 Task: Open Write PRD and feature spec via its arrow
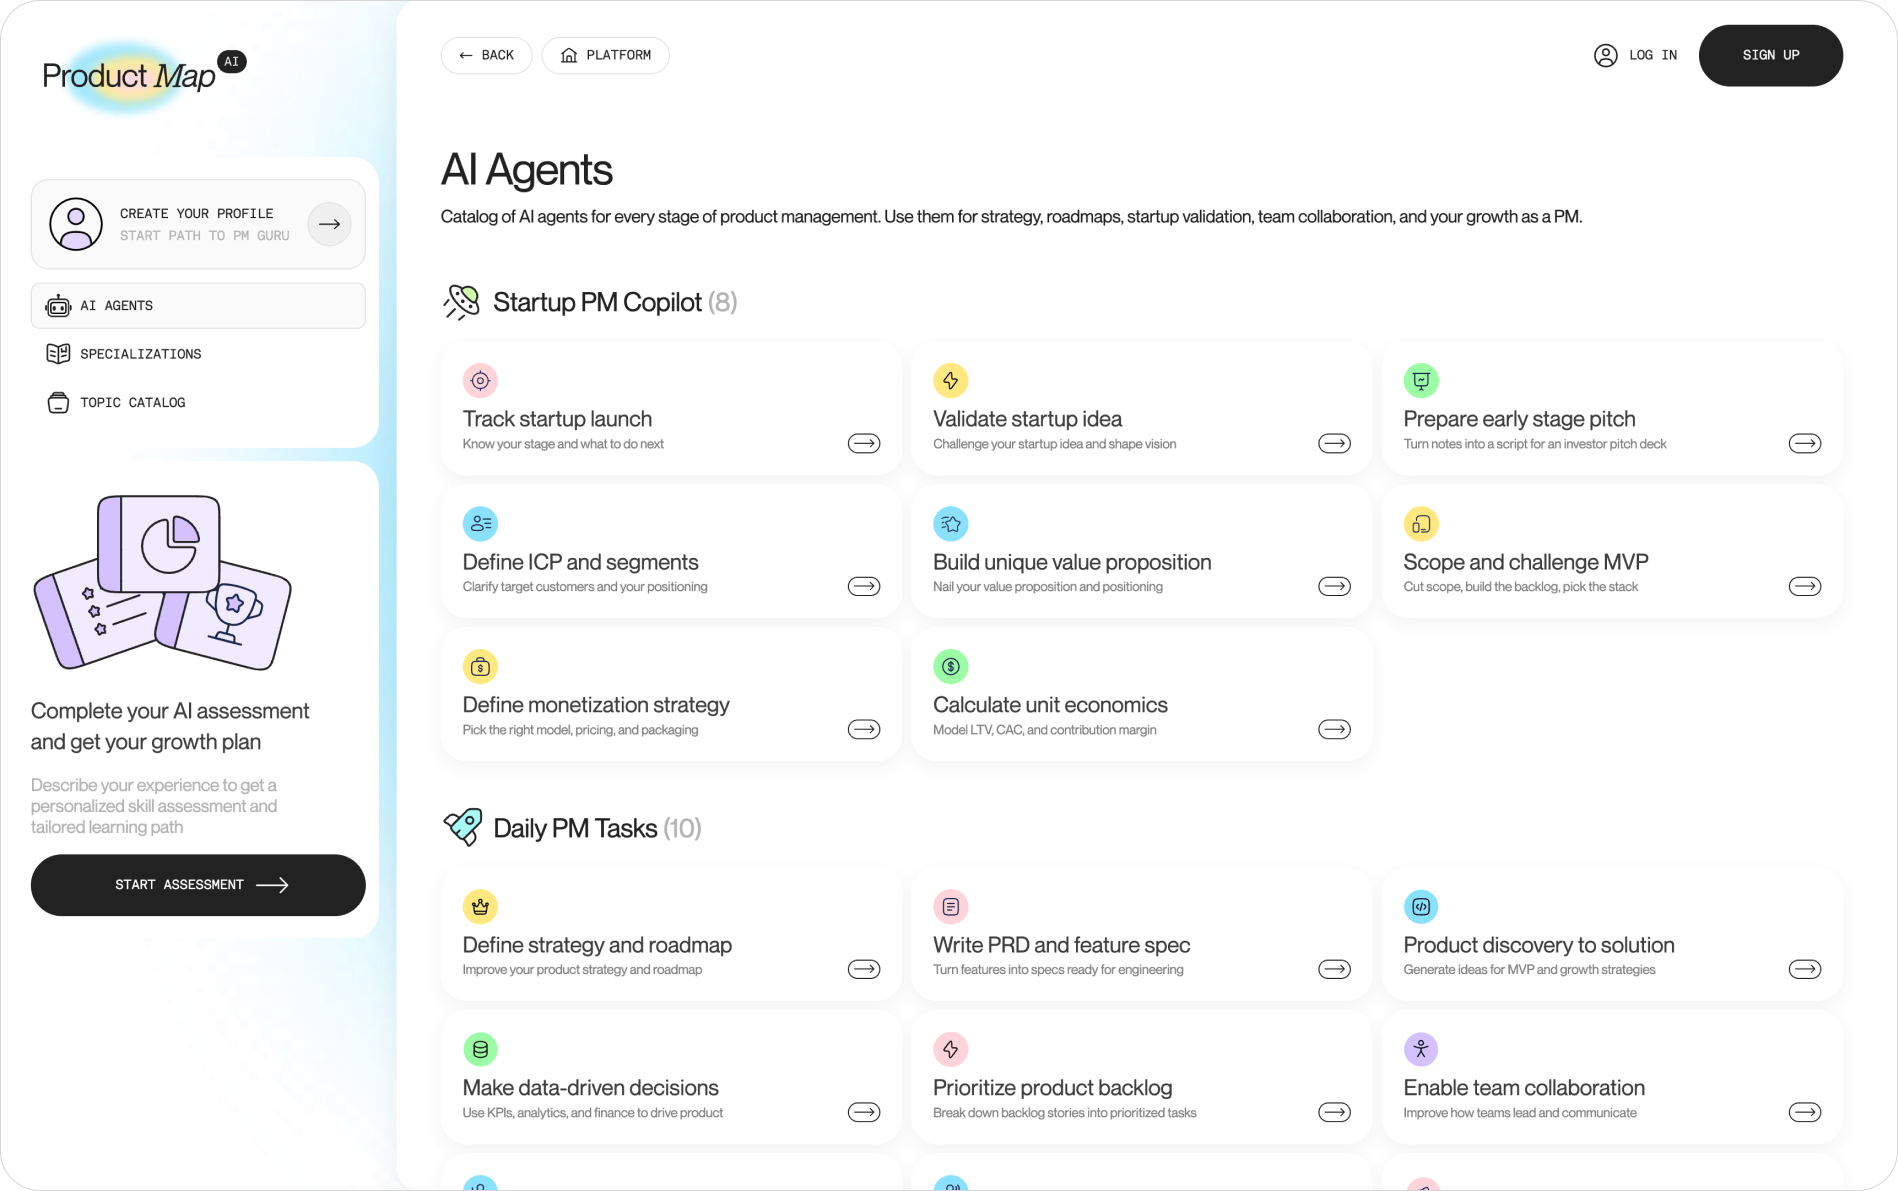coord(1334,969)
